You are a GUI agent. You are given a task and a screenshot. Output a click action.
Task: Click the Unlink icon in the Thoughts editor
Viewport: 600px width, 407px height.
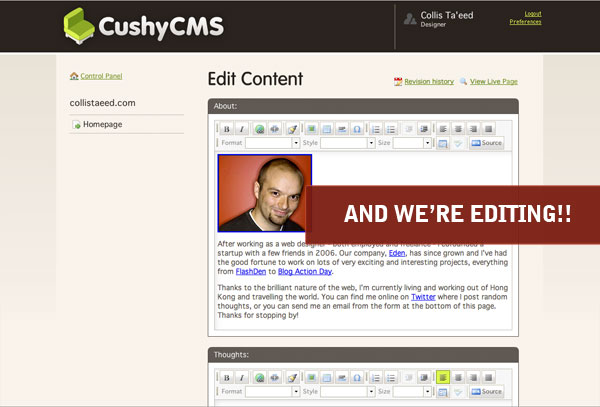pyautogui.click(x=274, y=378)
